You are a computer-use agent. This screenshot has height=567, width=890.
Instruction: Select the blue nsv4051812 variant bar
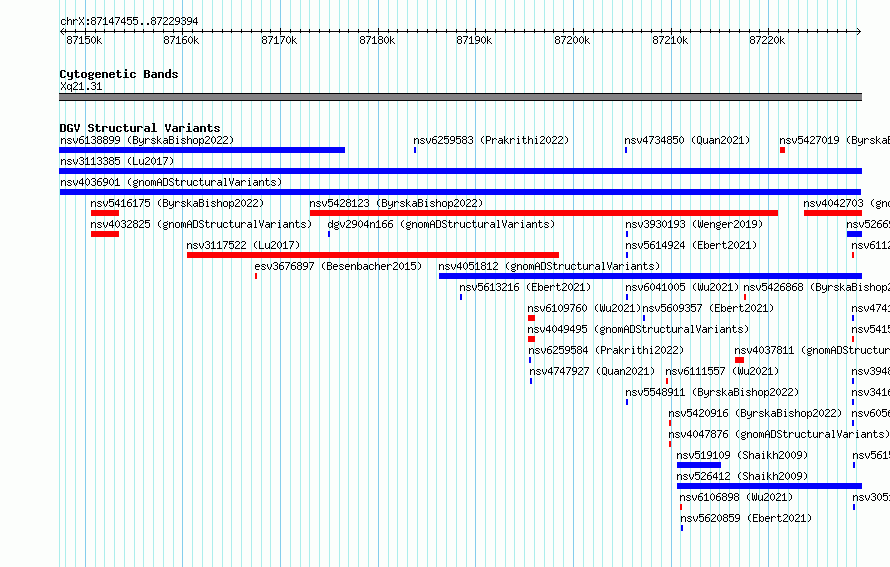[650, 276]
